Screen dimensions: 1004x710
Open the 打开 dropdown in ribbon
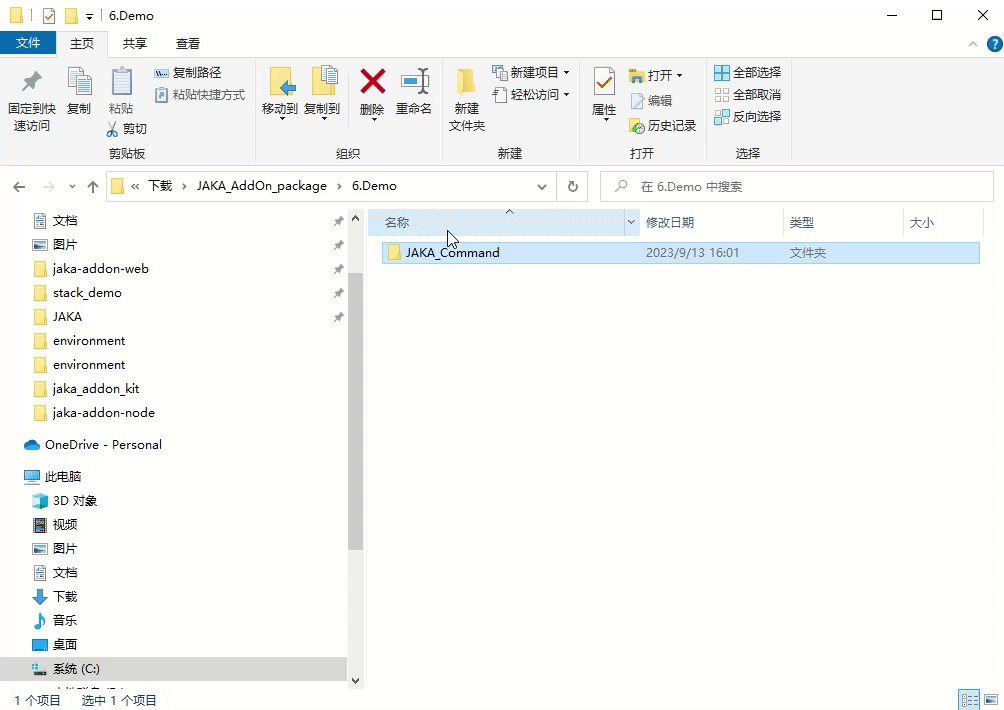click(656, 76)
